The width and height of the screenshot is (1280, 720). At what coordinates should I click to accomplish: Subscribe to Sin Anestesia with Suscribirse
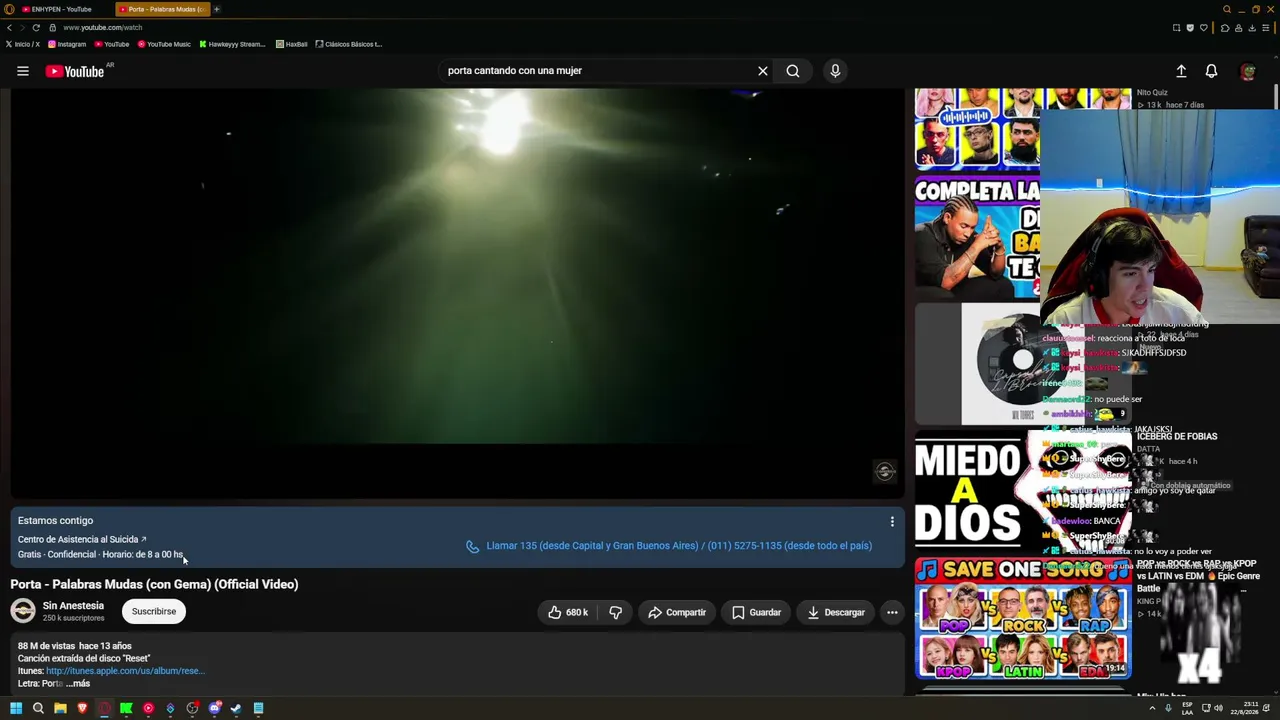tap(154, 611)
